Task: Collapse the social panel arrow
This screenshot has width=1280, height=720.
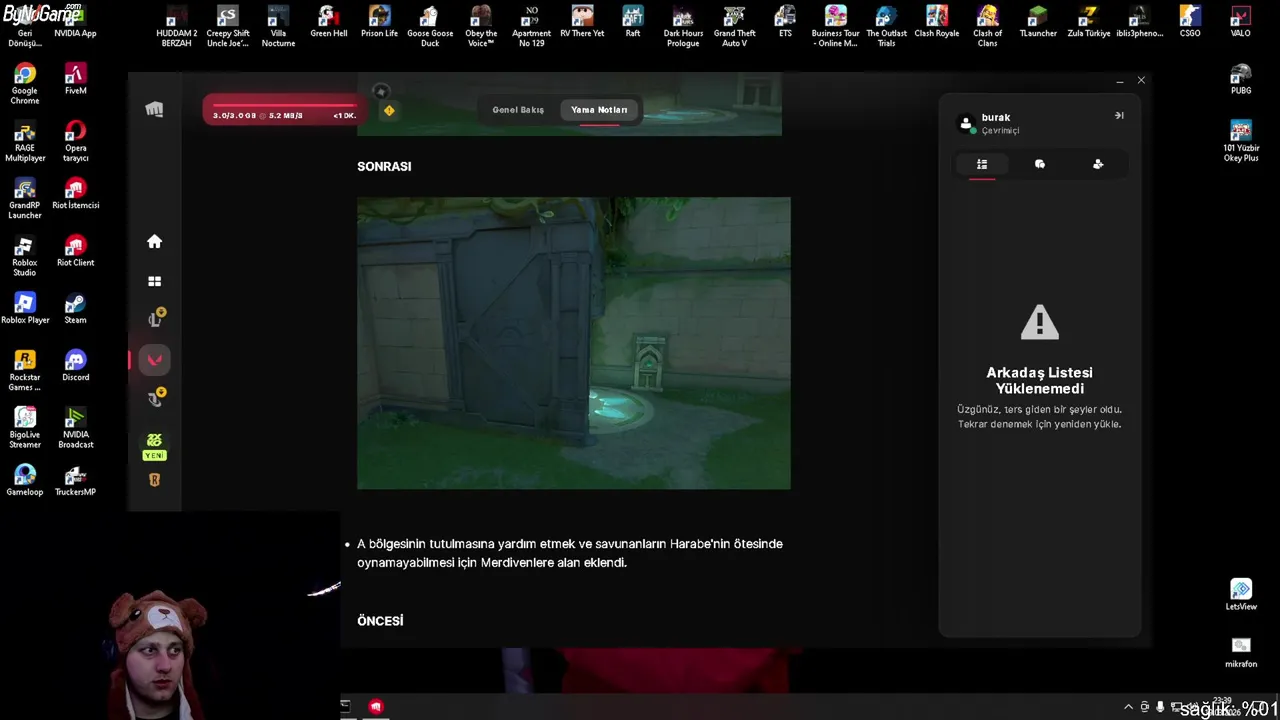Action: coord(1119,116)
